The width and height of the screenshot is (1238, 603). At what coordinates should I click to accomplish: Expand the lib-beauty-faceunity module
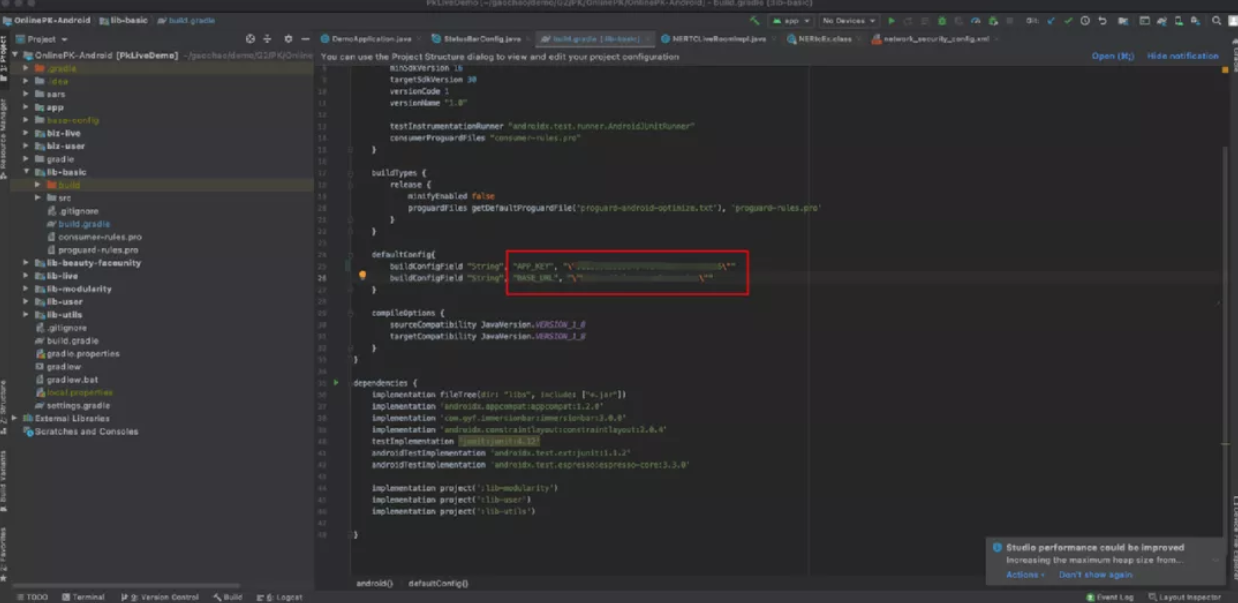[x=27, y=263]
